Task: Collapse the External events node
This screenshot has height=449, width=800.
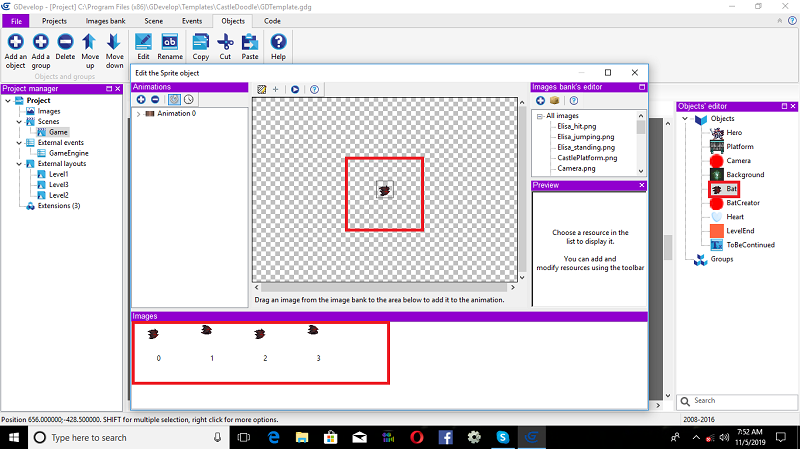Action: click(19, 143)
